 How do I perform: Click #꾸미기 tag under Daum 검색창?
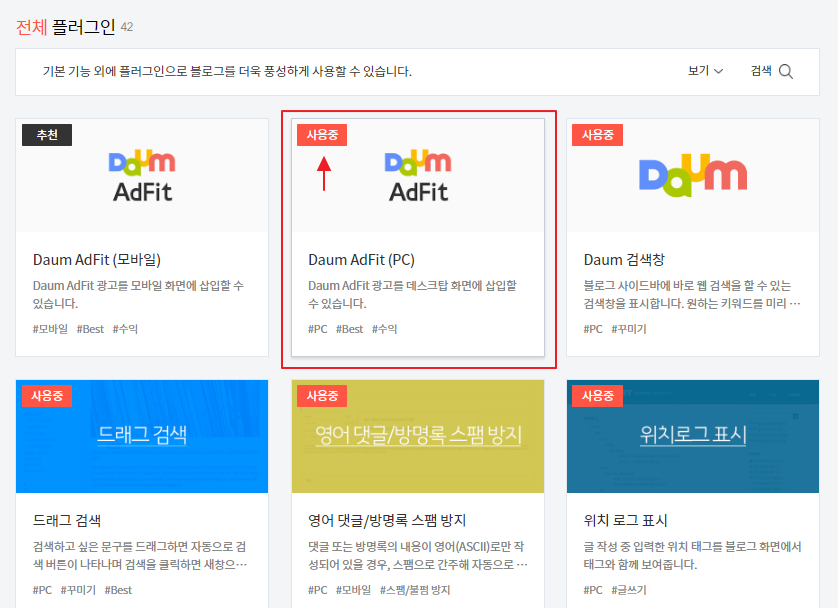pyautogui.click(x=629, y=329)
